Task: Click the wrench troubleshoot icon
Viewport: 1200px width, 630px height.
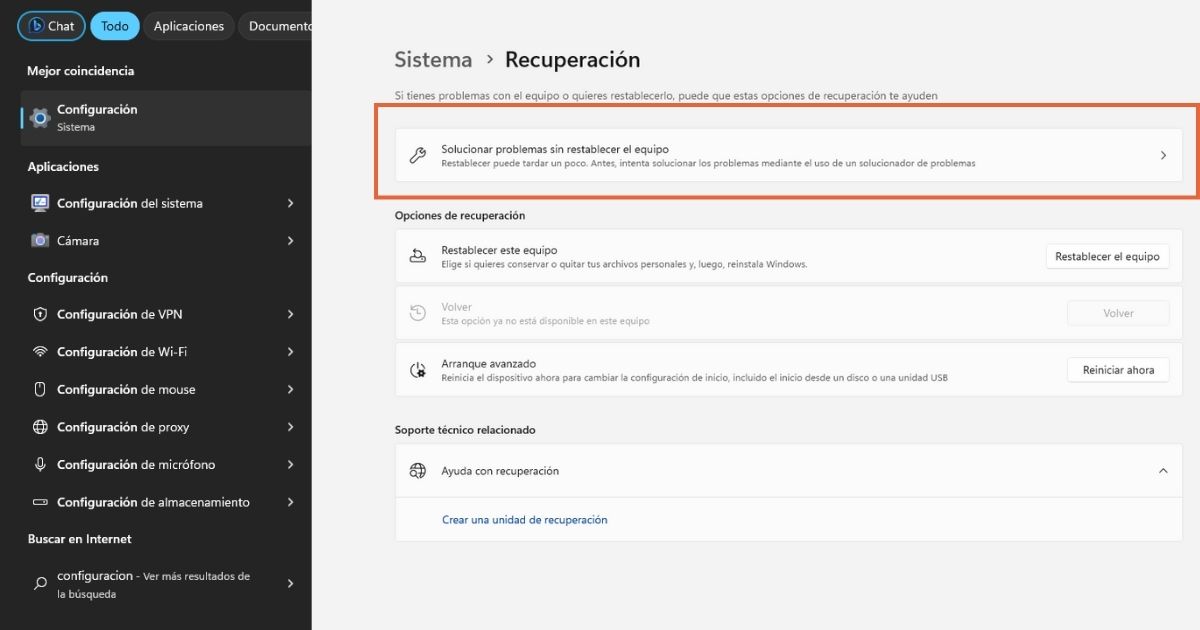Action: point(418,155)
